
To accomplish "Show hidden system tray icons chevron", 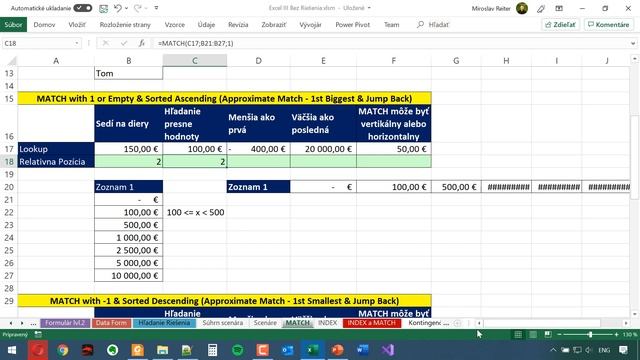I will click(x=553, y=350).
